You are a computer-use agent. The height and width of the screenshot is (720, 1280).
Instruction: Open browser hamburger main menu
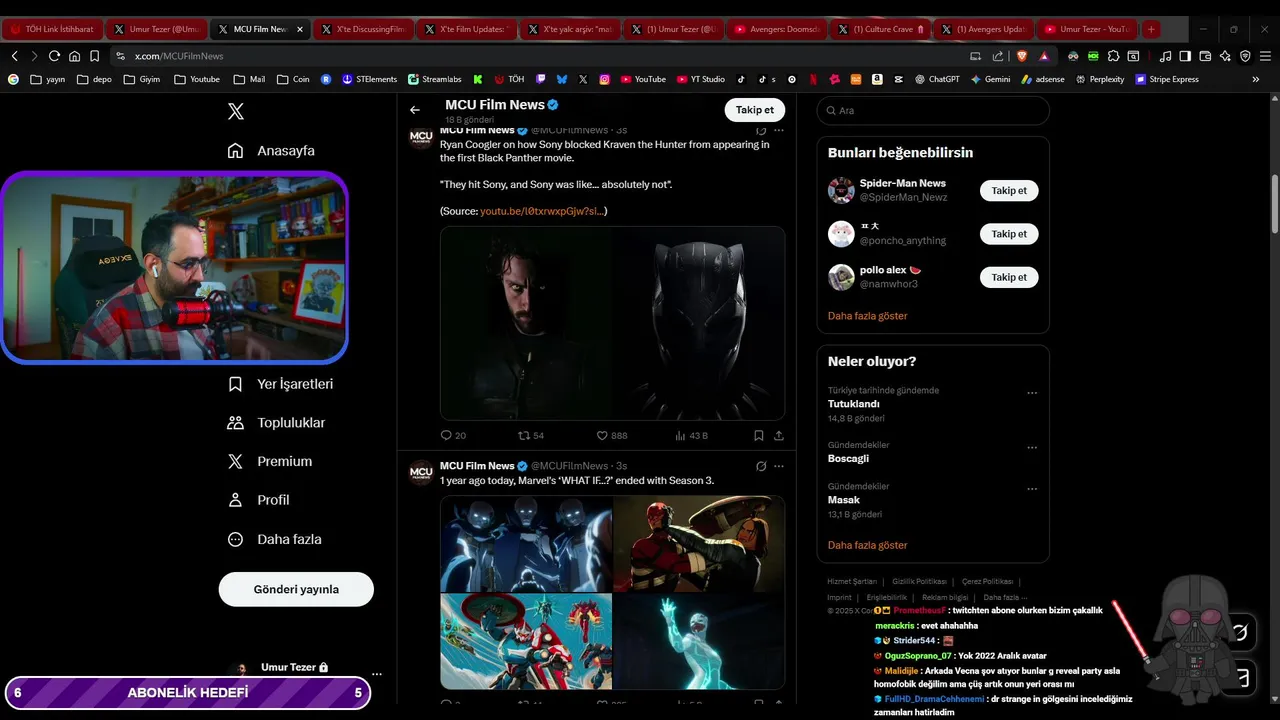click(x=1265, y=56)
